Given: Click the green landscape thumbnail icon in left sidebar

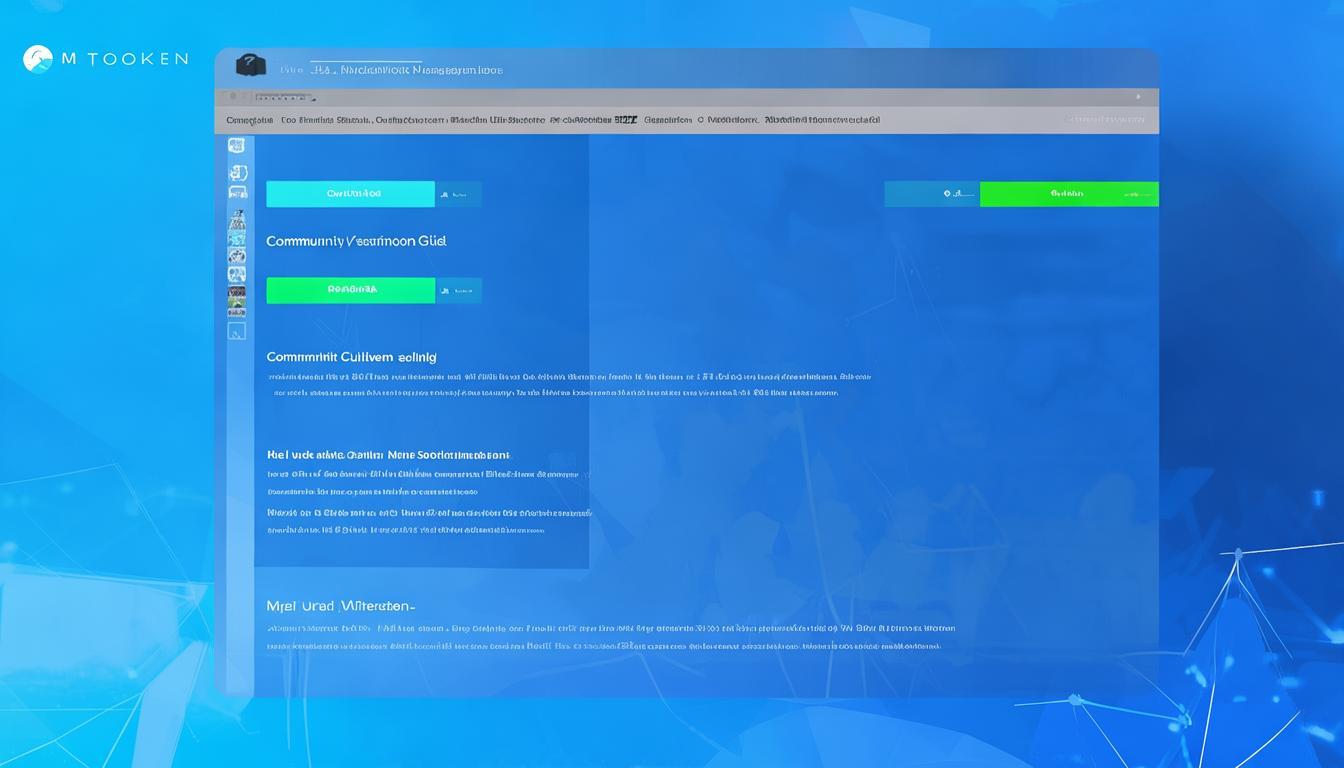Looking at the screenshot, I should click(x=237, y=297).
